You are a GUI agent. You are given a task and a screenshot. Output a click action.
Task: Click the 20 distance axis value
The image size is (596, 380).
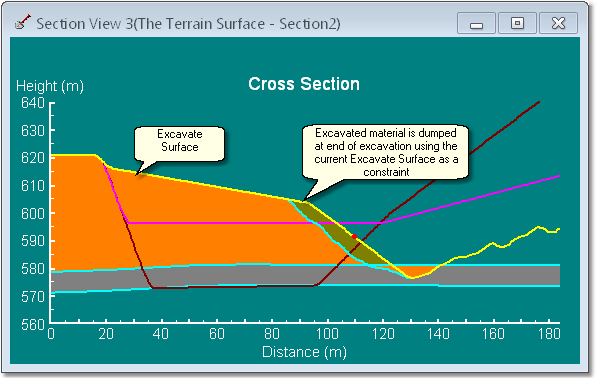coord(106,334)
